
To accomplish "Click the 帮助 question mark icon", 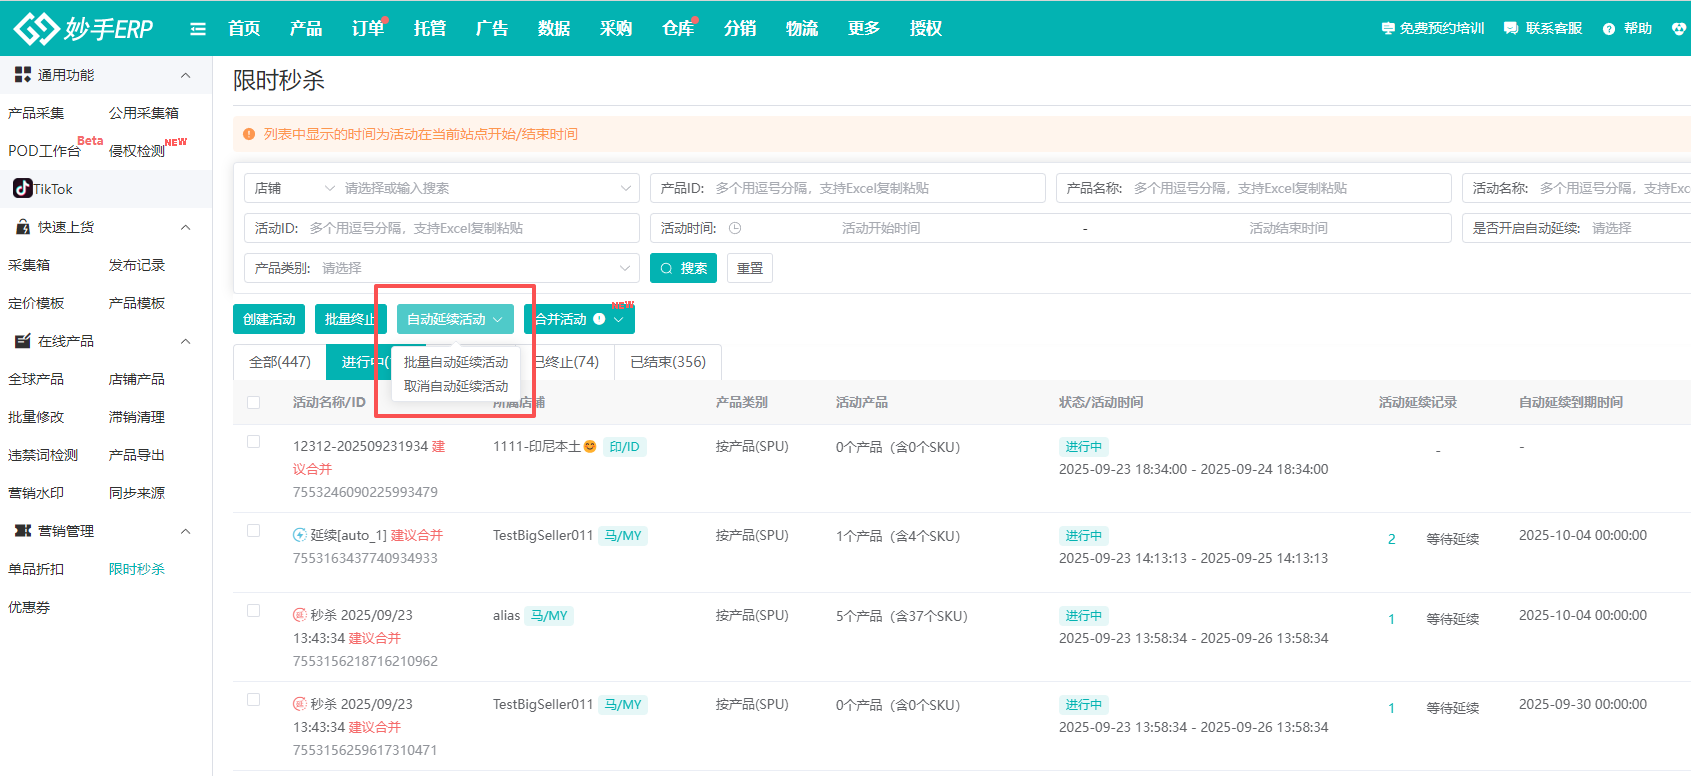I will [1609, 29].
